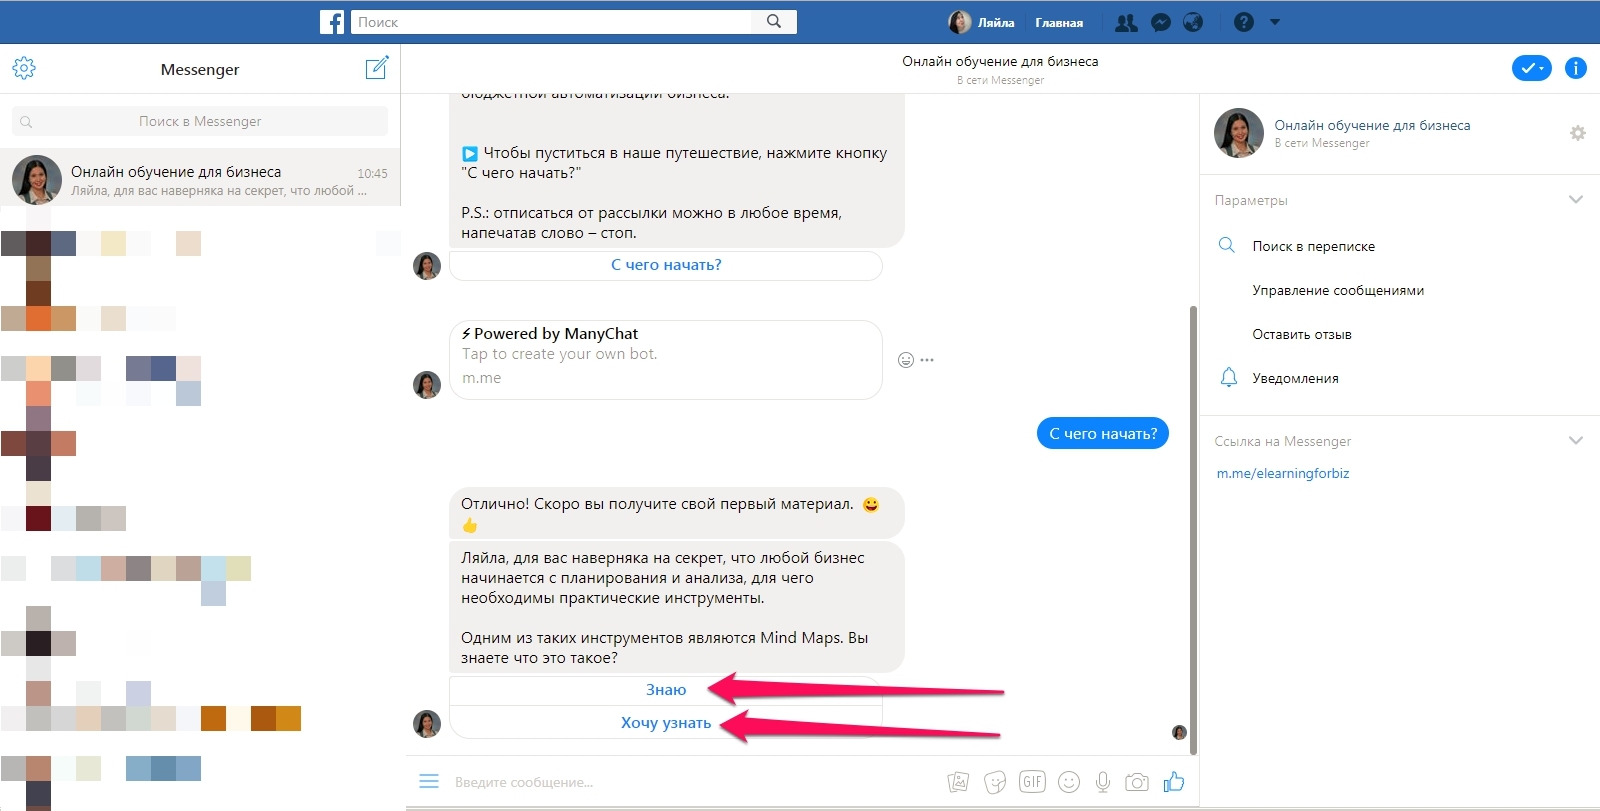Click the Facebook logo icon
Viewport: 1600px width, 811px height.
point(332,22)
